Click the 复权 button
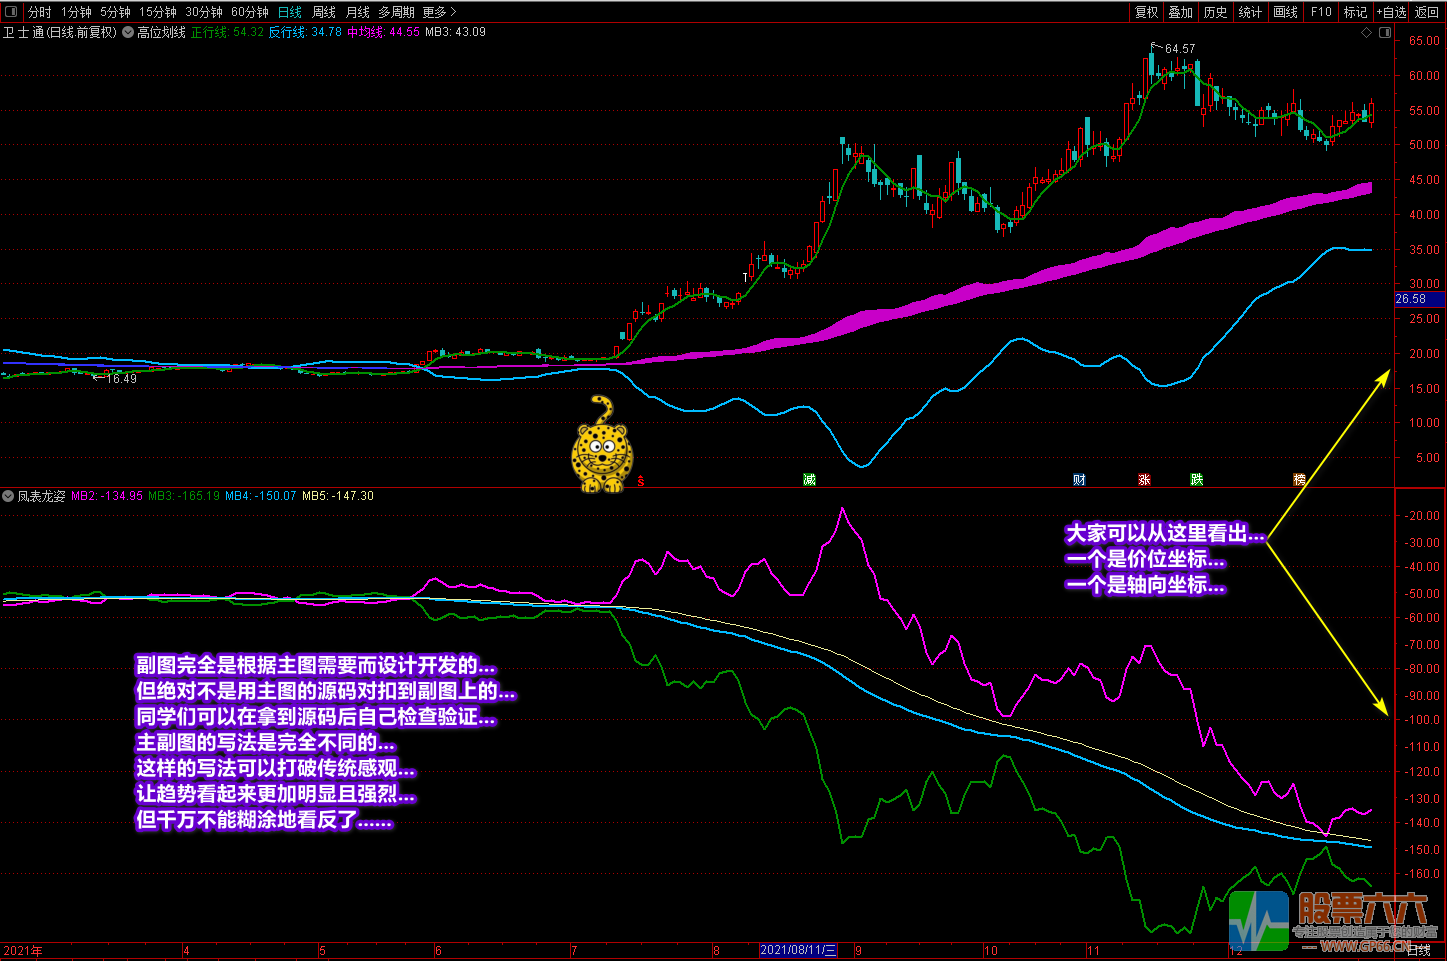1447x961 pixels. point(1146,12)
